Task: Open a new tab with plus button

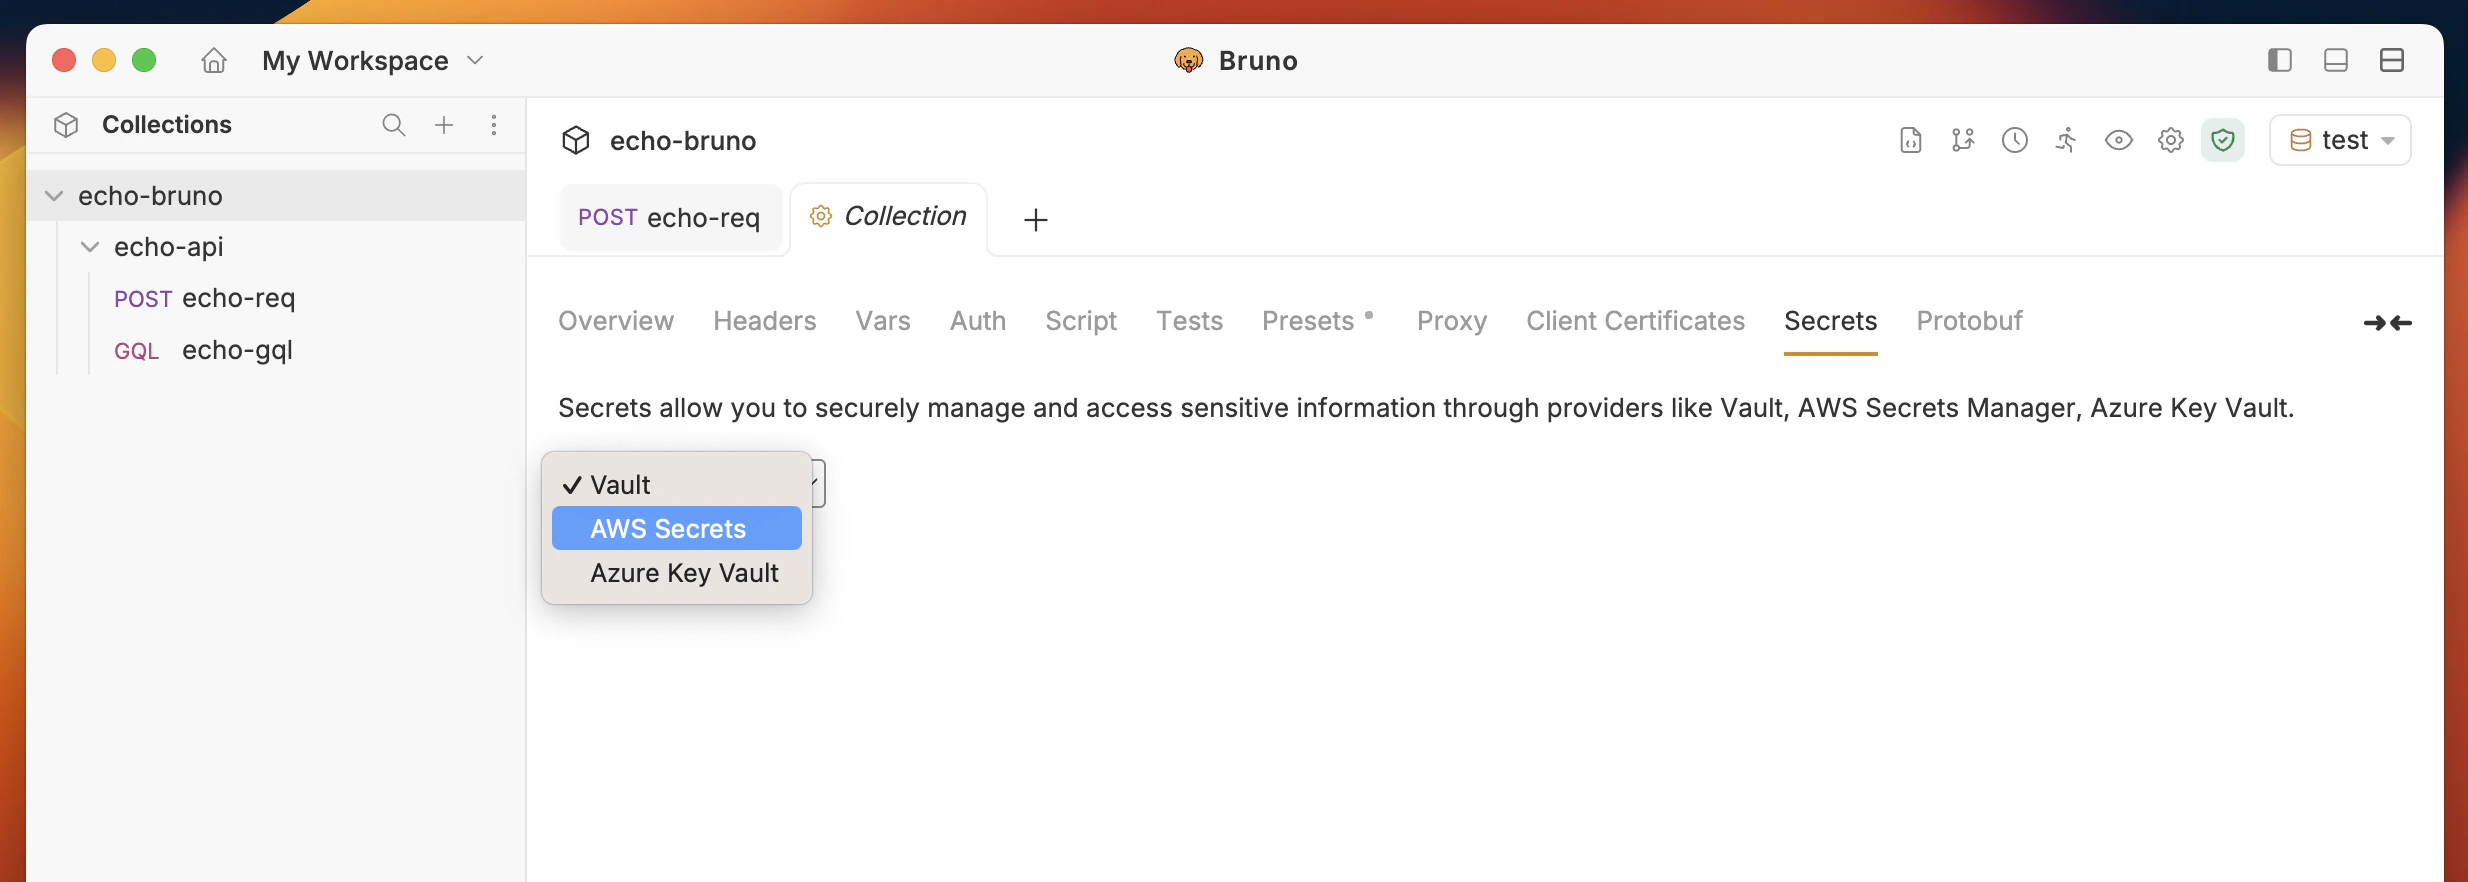Action: pos(1036,220)
